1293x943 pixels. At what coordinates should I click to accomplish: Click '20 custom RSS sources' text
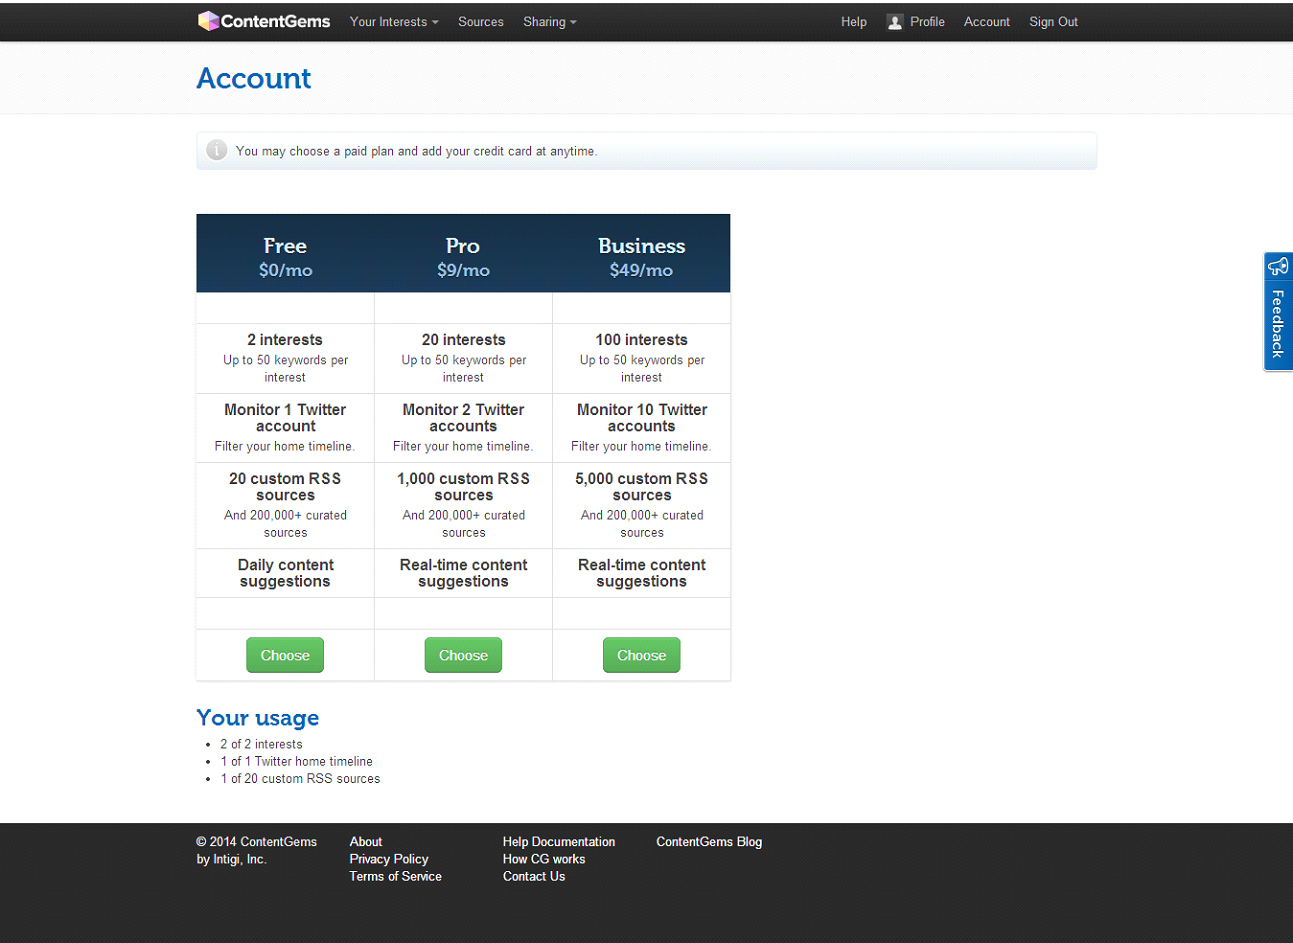coord(285,487)
